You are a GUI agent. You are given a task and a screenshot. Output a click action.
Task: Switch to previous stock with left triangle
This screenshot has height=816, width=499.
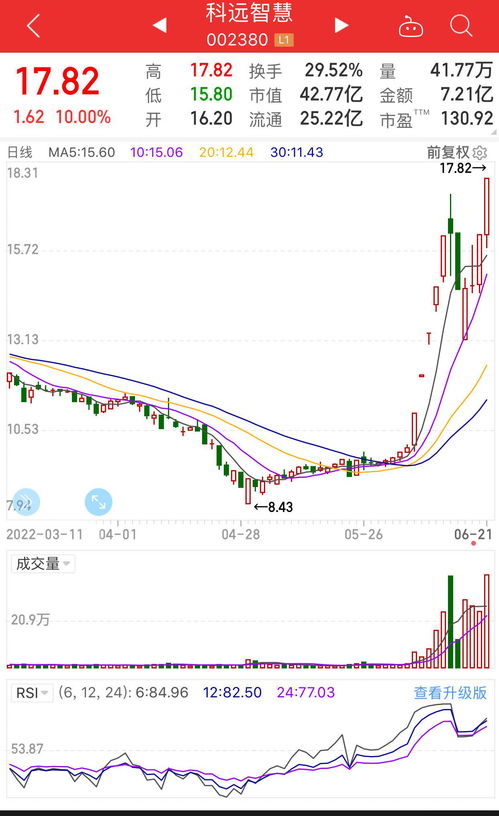pos(159,25)
